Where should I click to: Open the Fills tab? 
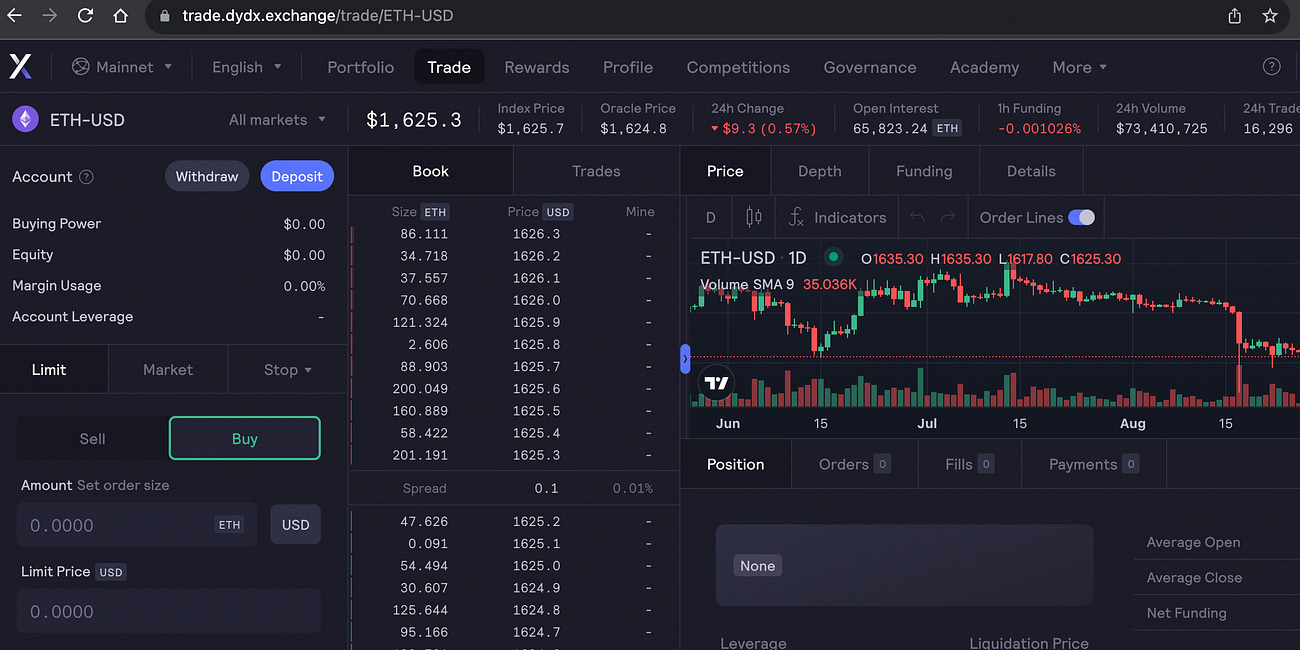click(x=970, y=464)
